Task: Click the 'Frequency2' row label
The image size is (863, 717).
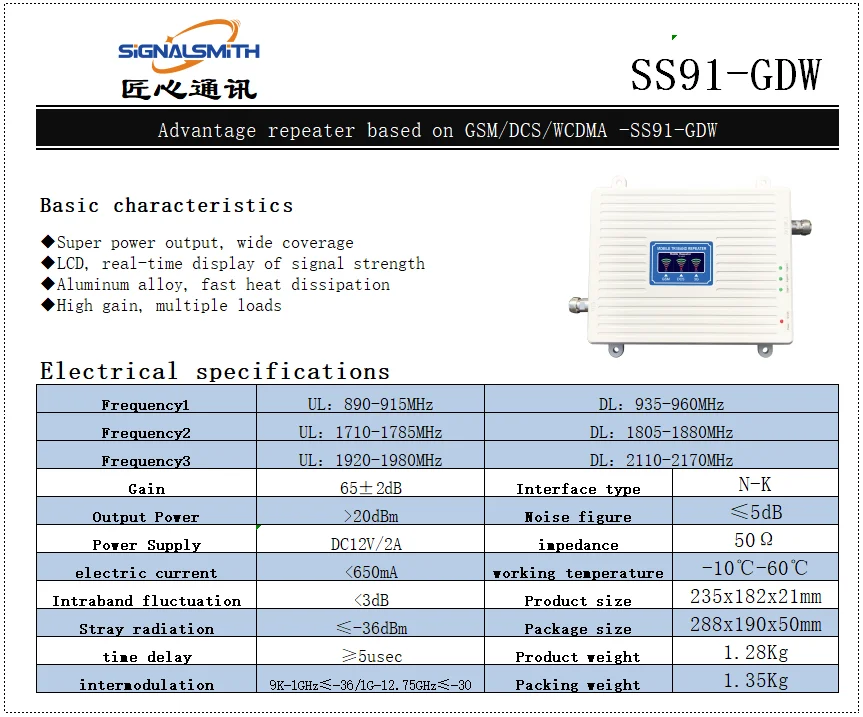Action: tap(146, 433)
